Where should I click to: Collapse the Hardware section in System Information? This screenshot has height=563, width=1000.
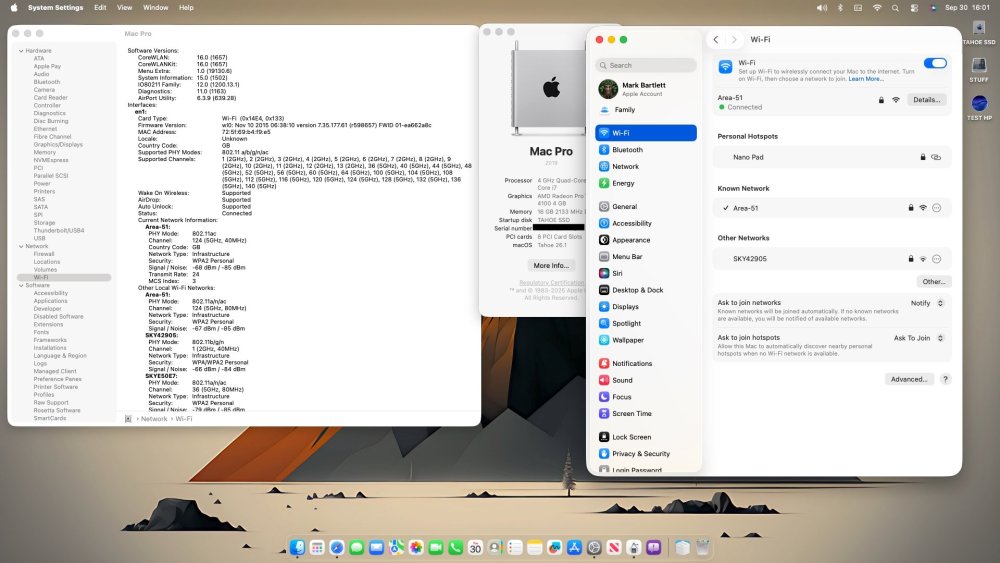coord(21,50)
